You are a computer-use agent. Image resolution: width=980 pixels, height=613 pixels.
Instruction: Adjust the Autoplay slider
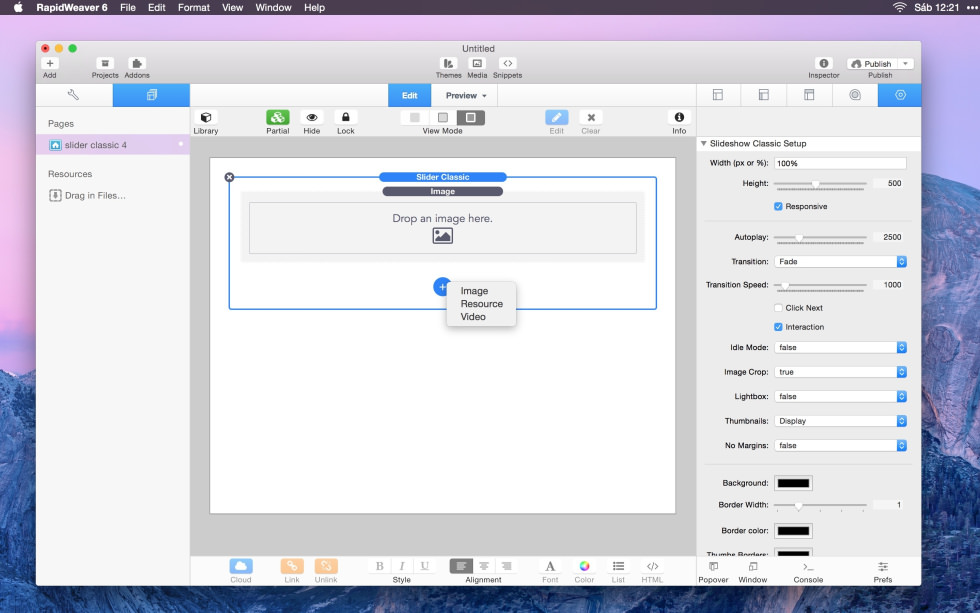pyautogui.click(x=799, y=237)
